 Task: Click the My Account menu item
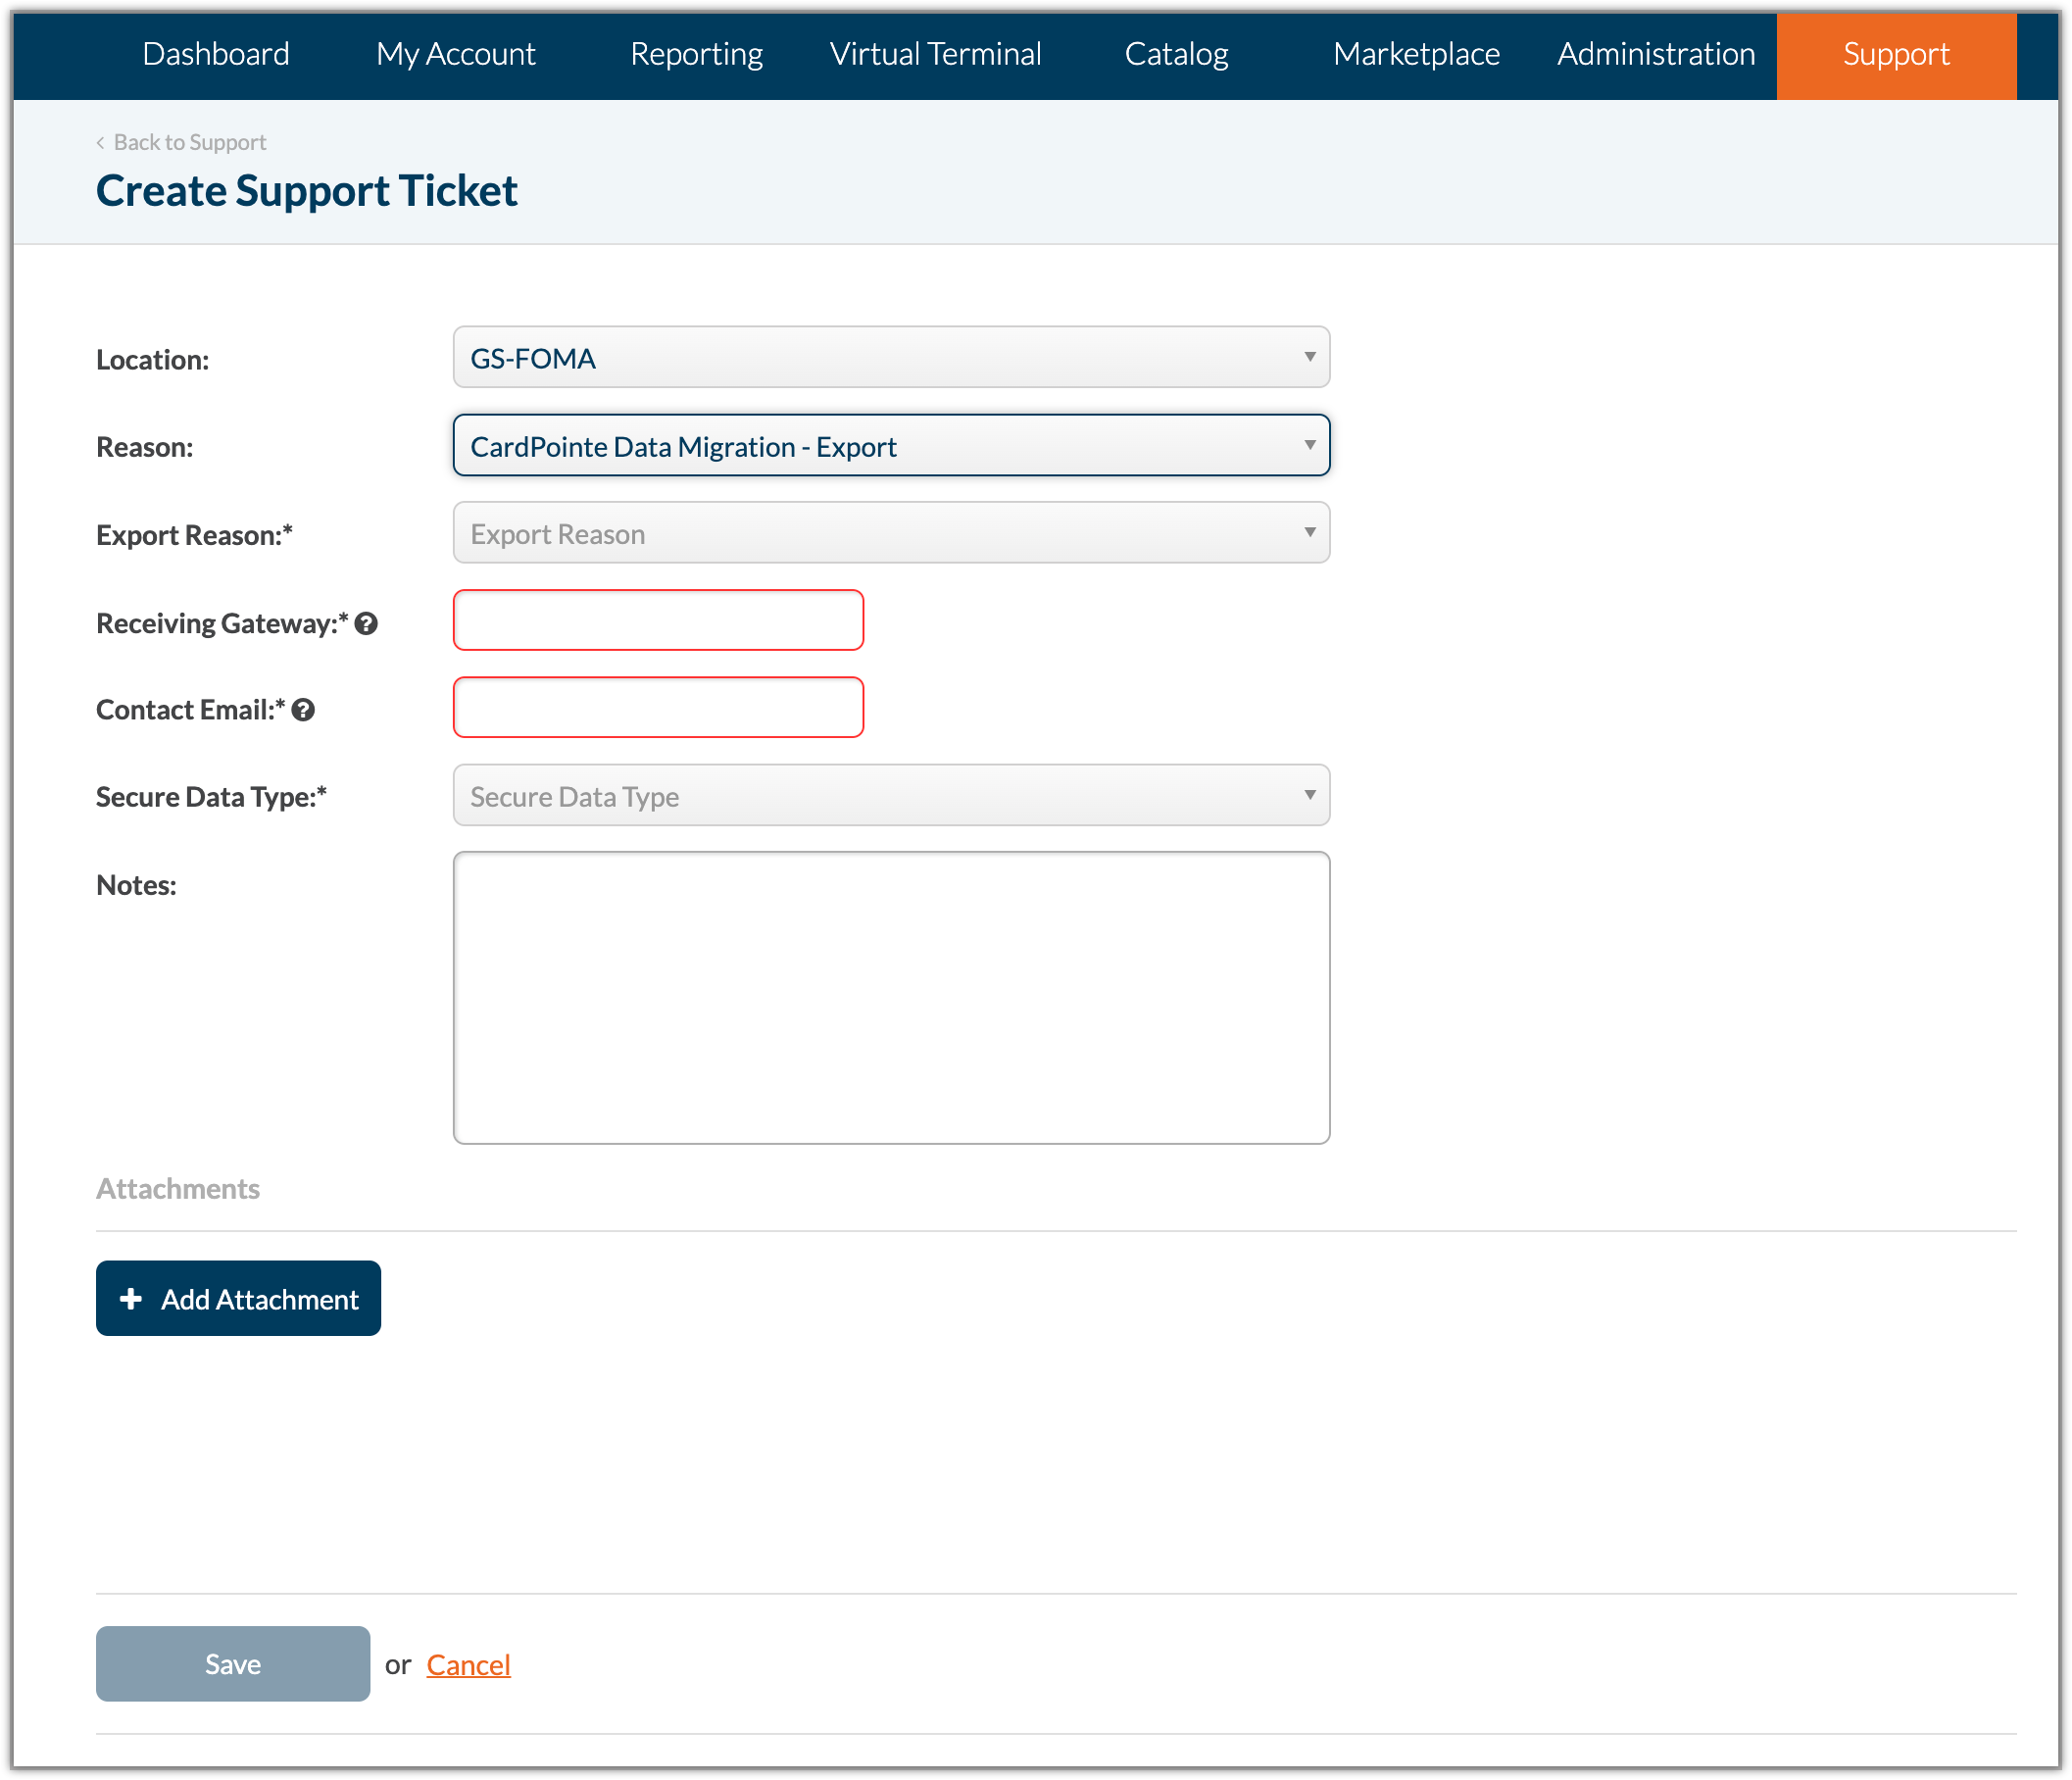[x=457, y=53]
